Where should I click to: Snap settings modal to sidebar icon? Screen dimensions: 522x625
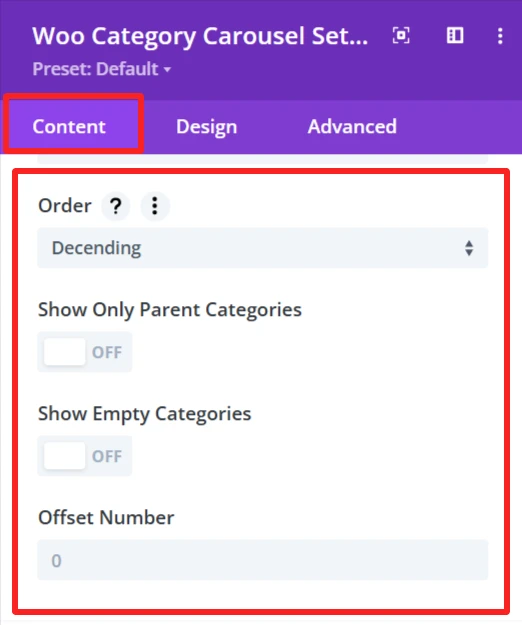[x=455, y=35]
